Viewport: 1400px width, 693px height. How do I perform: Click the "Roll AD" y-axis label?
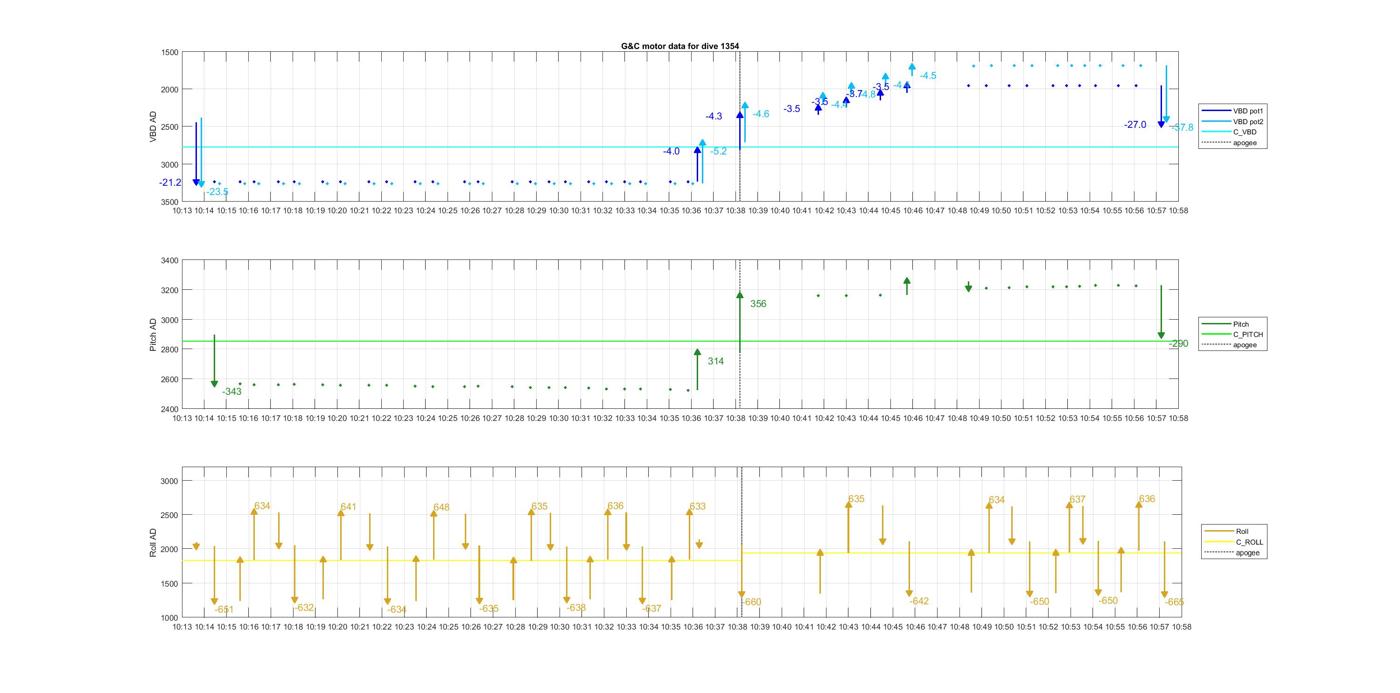pyautogui.click(x=153, y=541)
